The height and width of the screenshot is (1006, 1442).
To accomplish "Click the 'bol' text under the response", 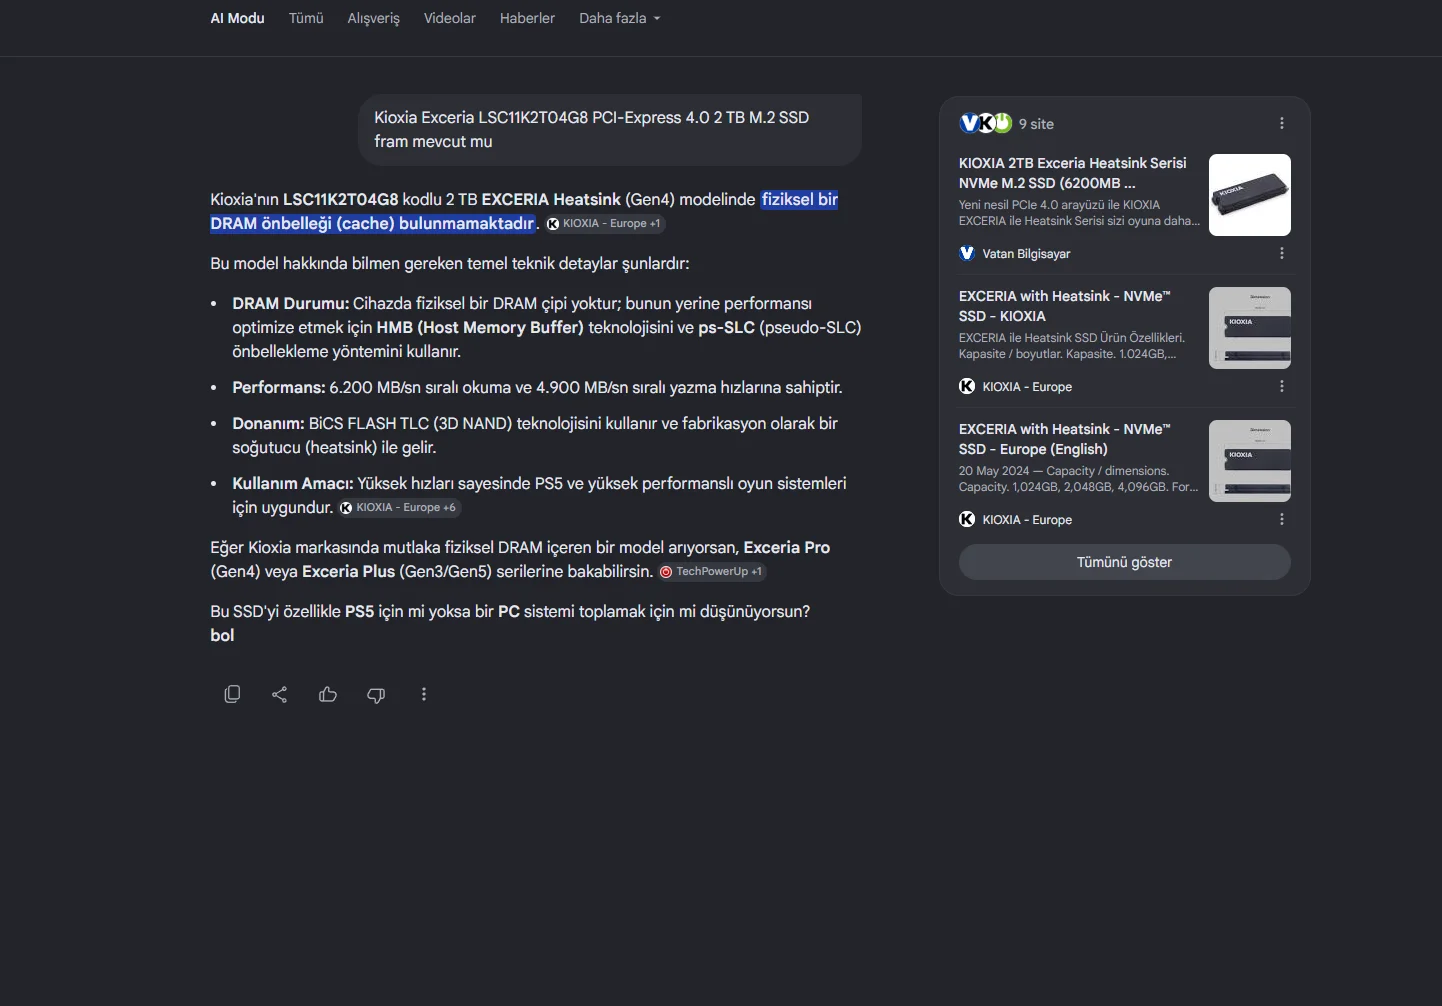I will point(222,635).
